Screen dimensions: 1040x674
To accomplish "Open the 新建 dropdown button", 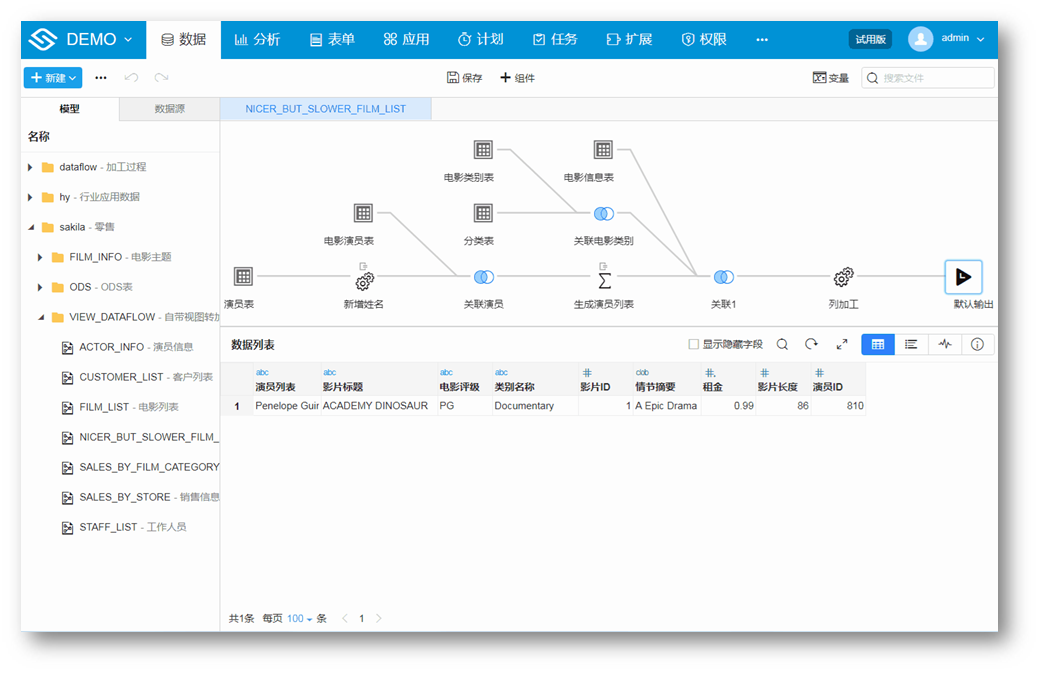I will tap(52, 77).
